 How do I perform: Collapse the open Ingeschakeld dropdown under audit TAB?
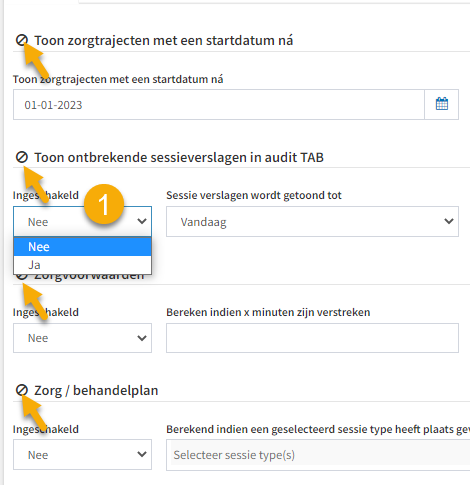coord(82,222)
